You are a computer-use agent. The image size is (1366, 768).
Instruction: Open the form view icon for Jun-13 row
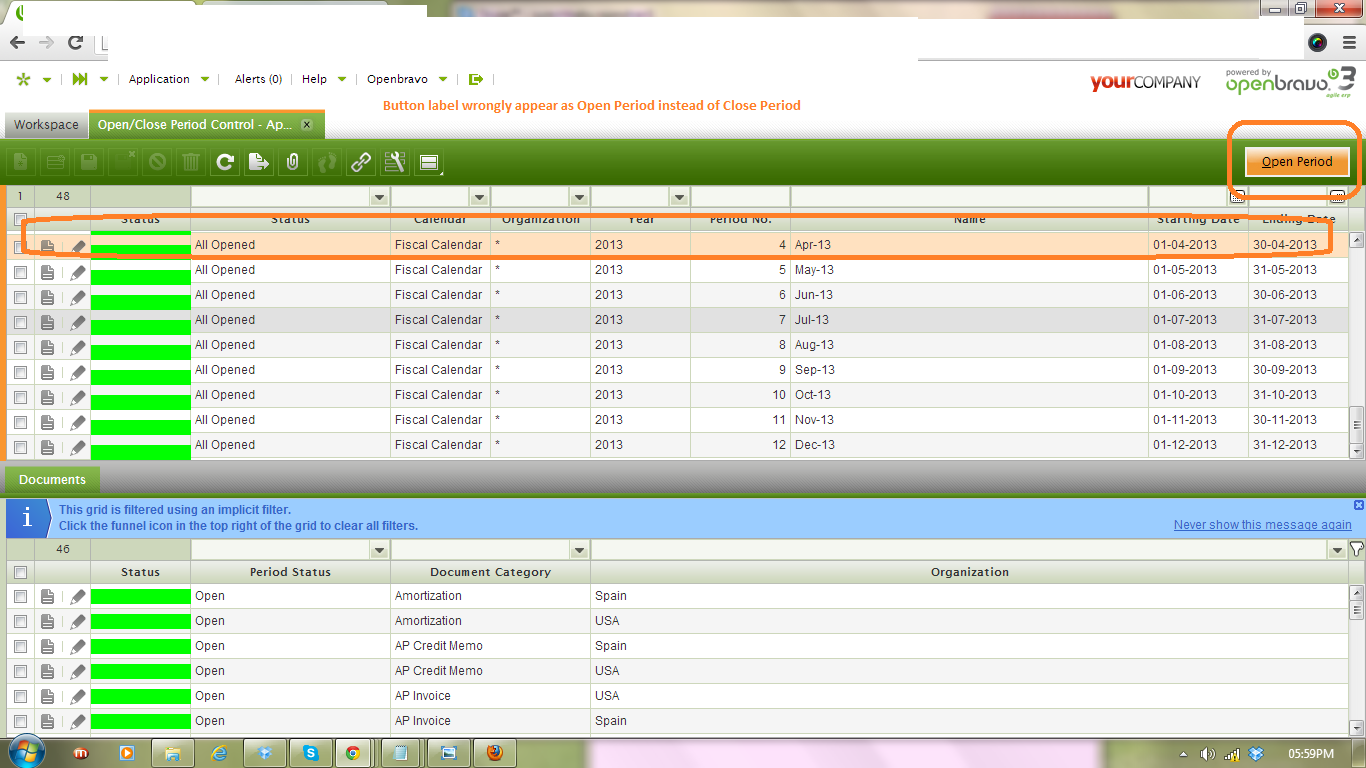point(47,297)
